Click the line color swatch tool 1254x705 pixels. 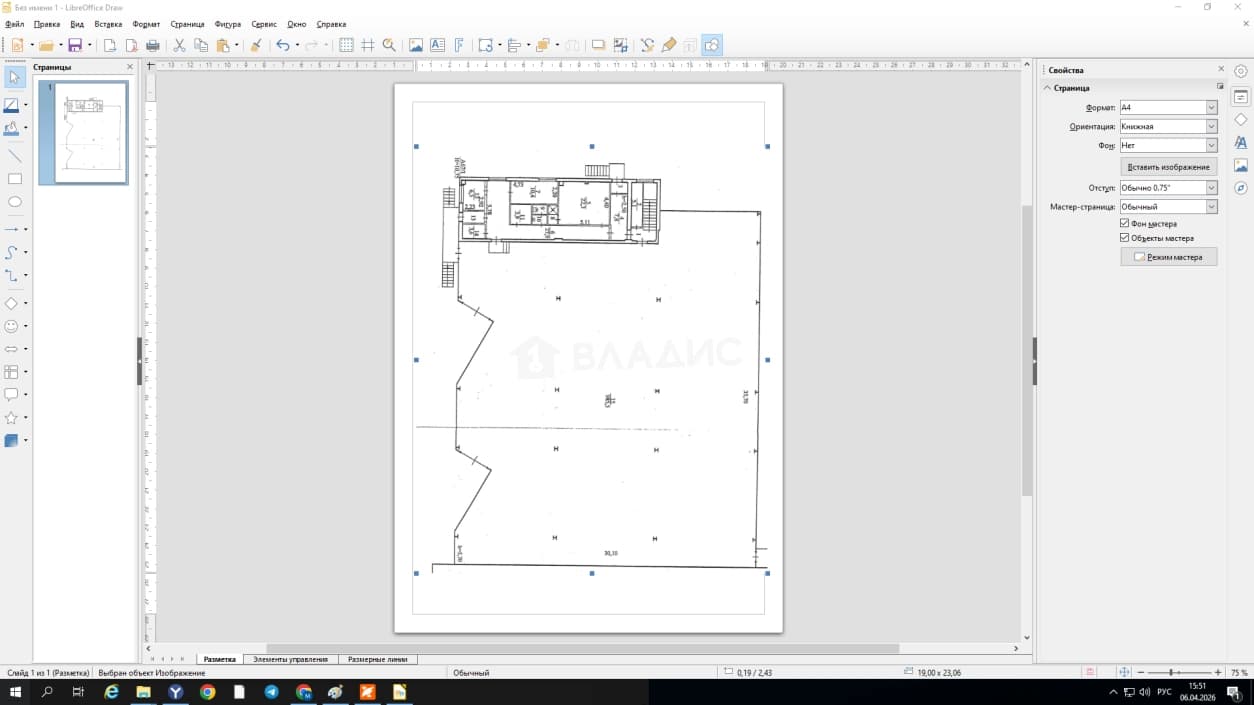point(12,105)
